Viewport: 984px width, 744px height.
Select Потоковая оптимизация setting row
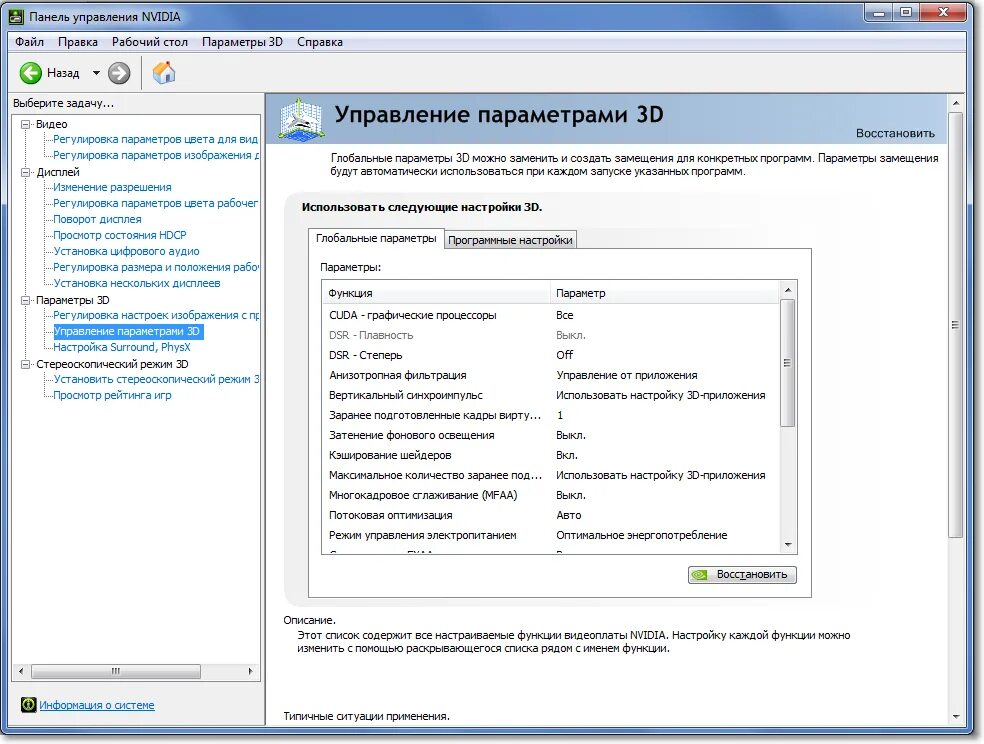coord(550,515)
